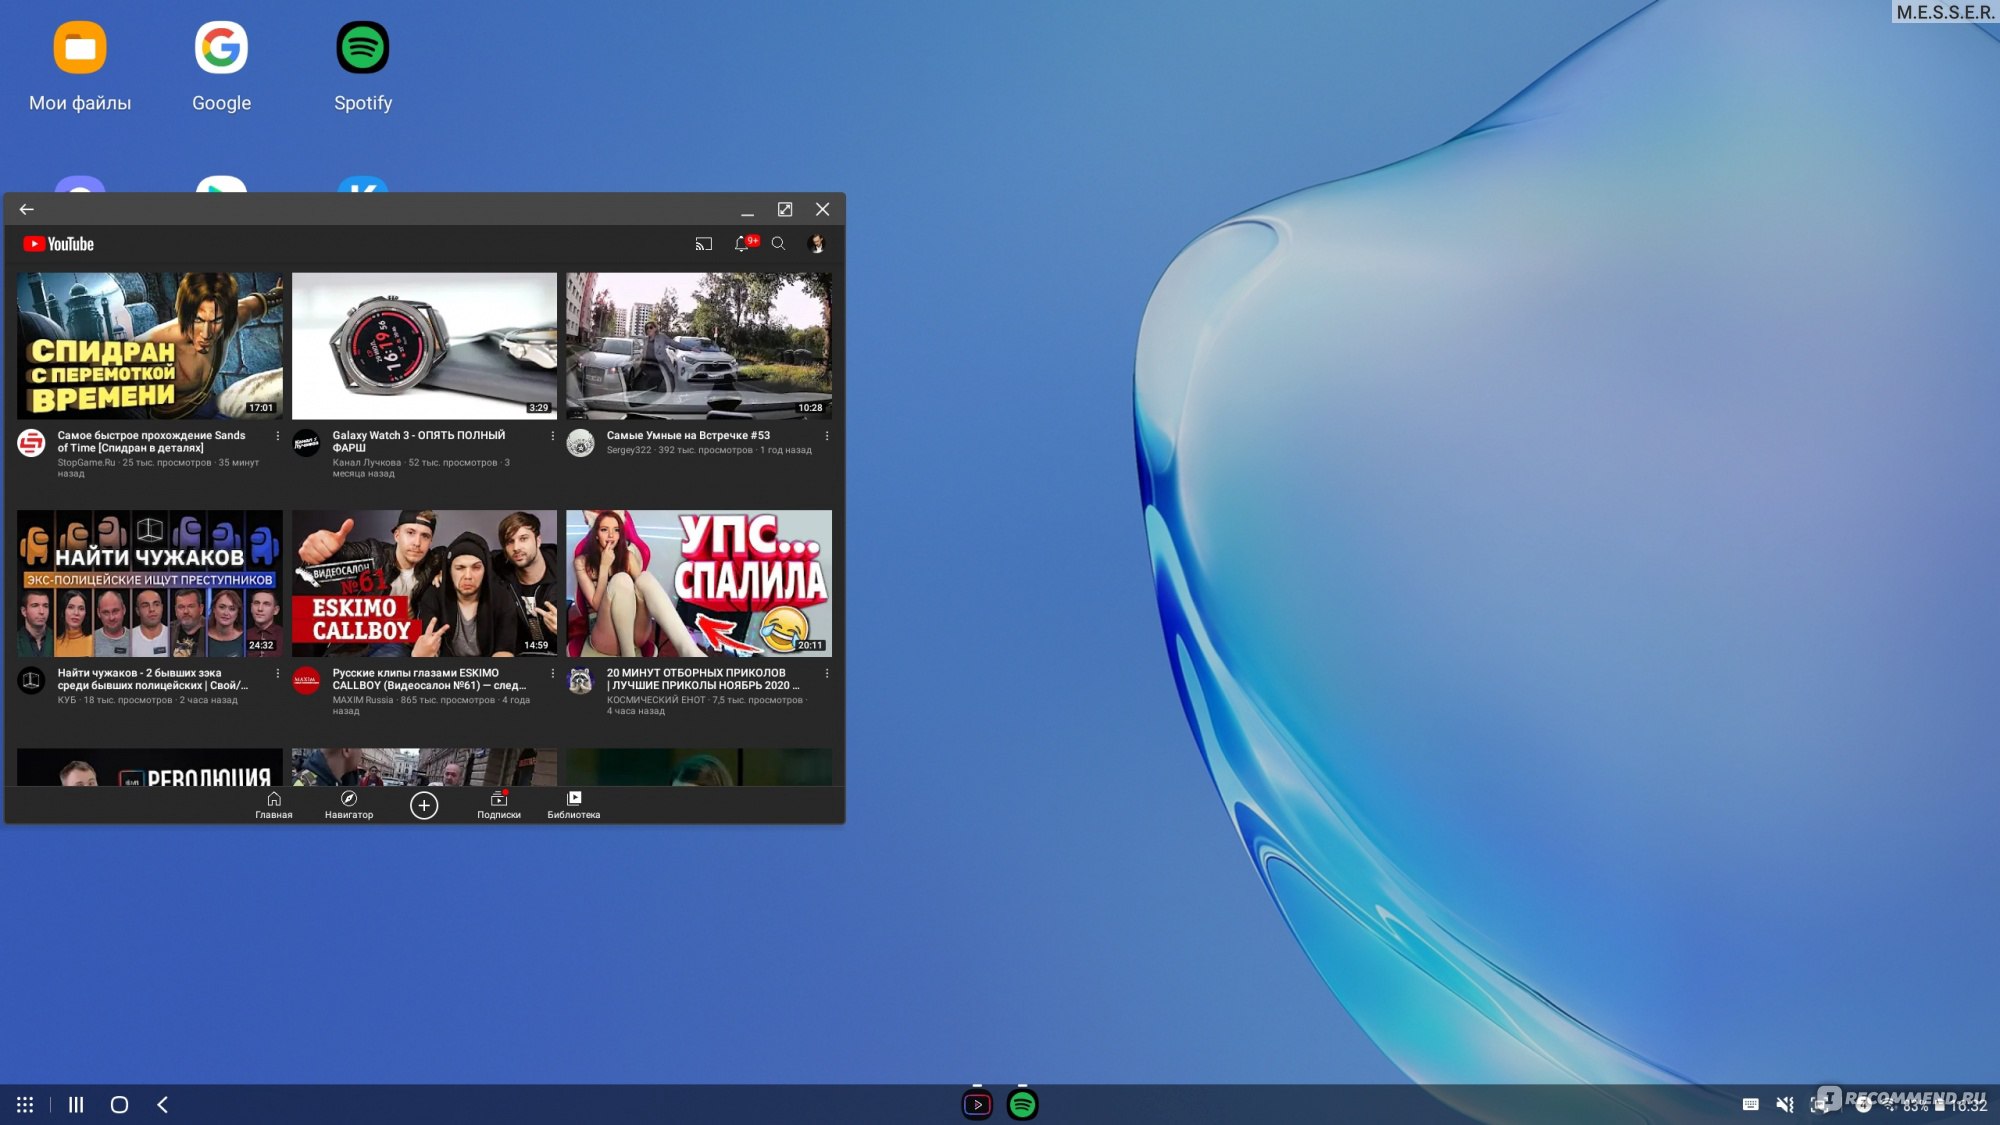
Task: Open the Sands of Time speedrun title
Action: (151, 441)
